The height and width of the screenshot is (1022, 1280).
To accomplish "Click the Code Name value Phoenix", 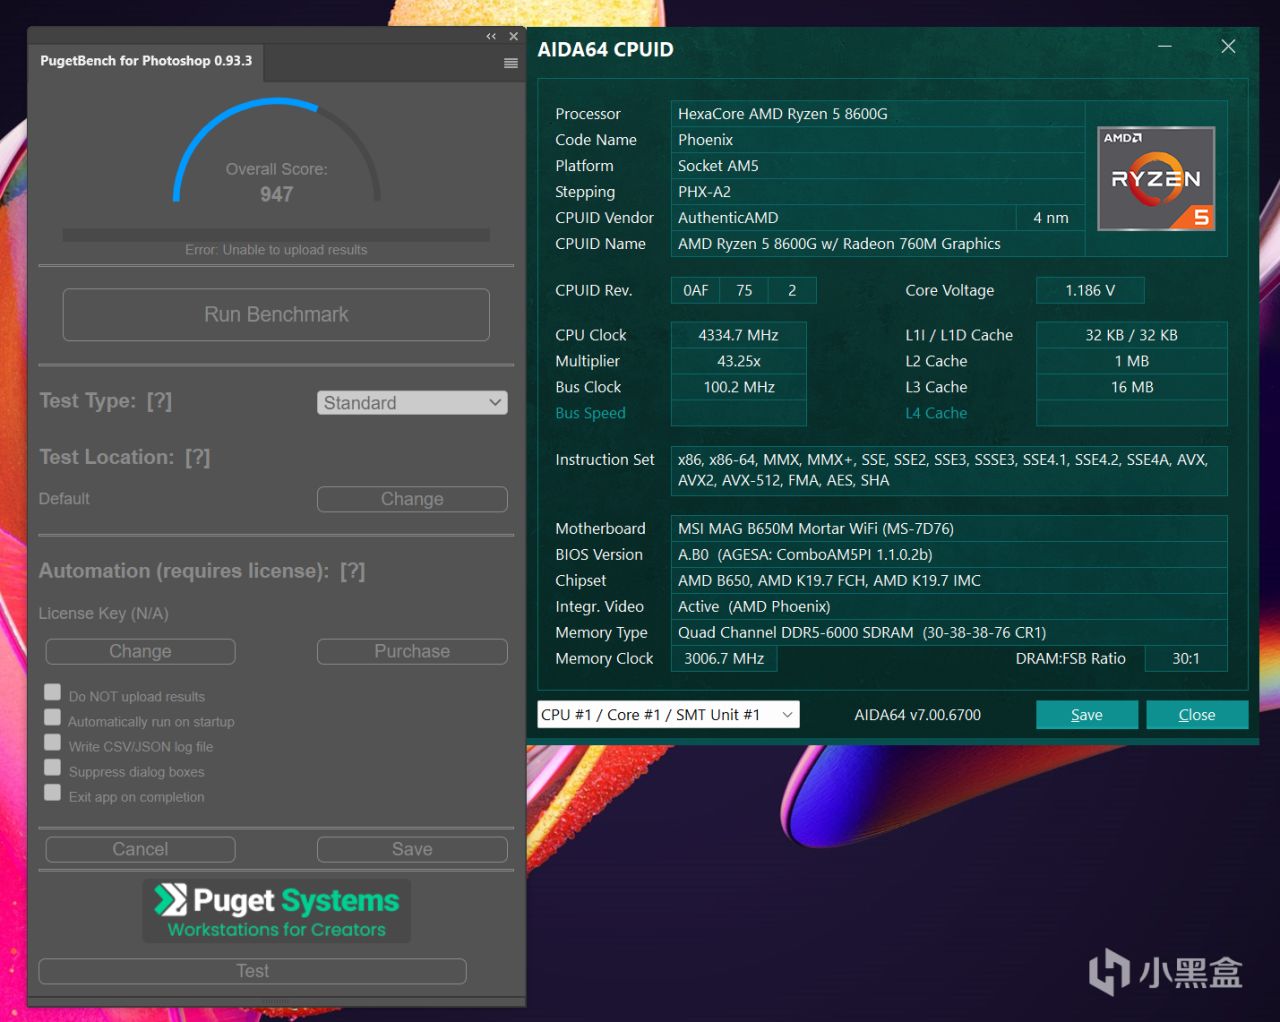I will point(878,140).
